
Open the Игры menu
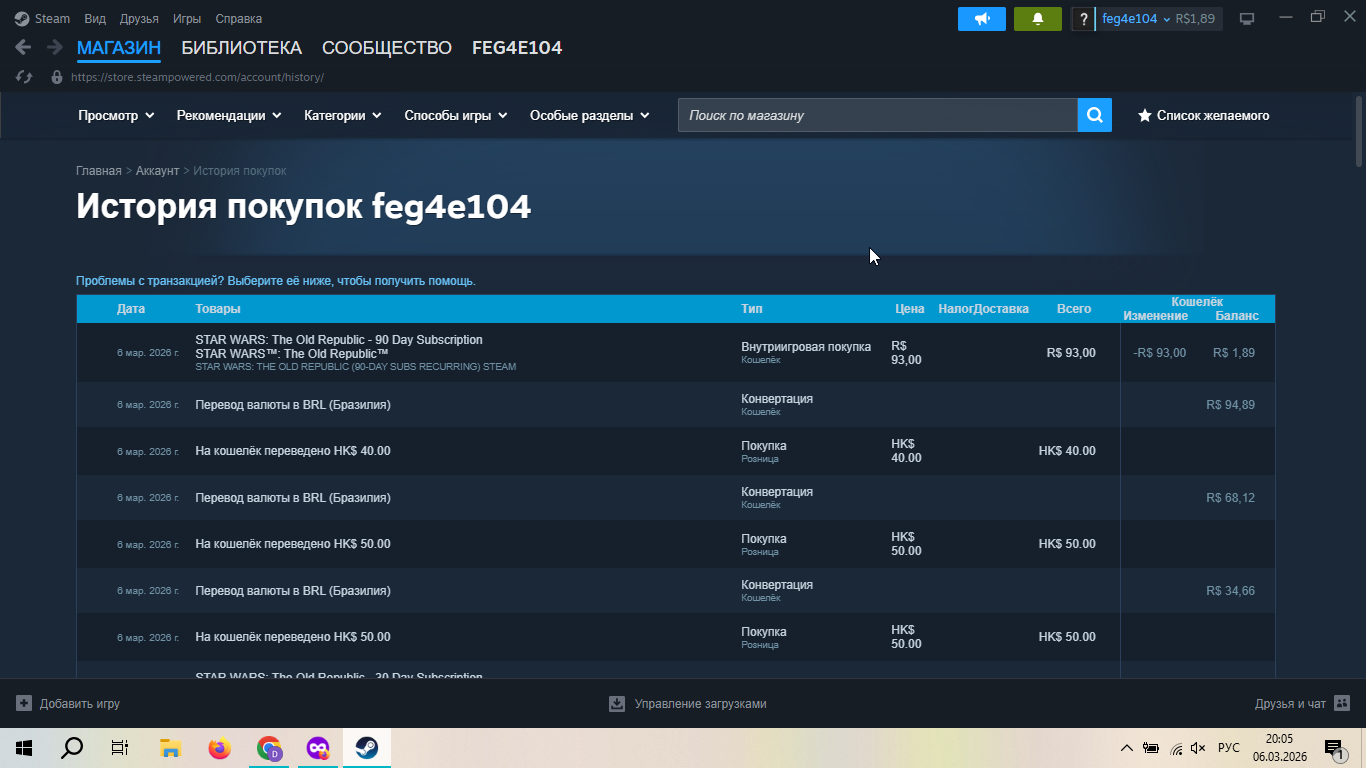(x=187, y=18)
